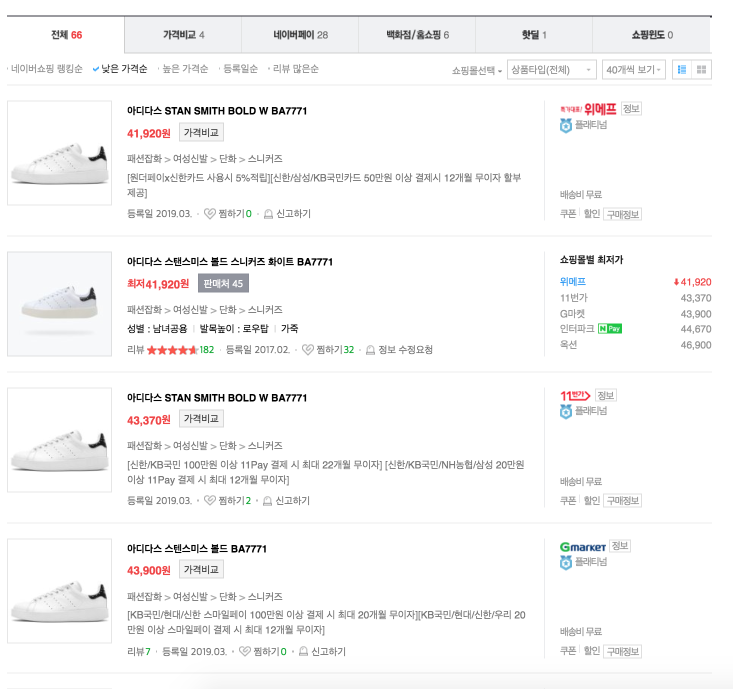Switch to the 가격비교 tab
Image resolution: width=733 pixels, height=689 pixels.
coord(184,35)
